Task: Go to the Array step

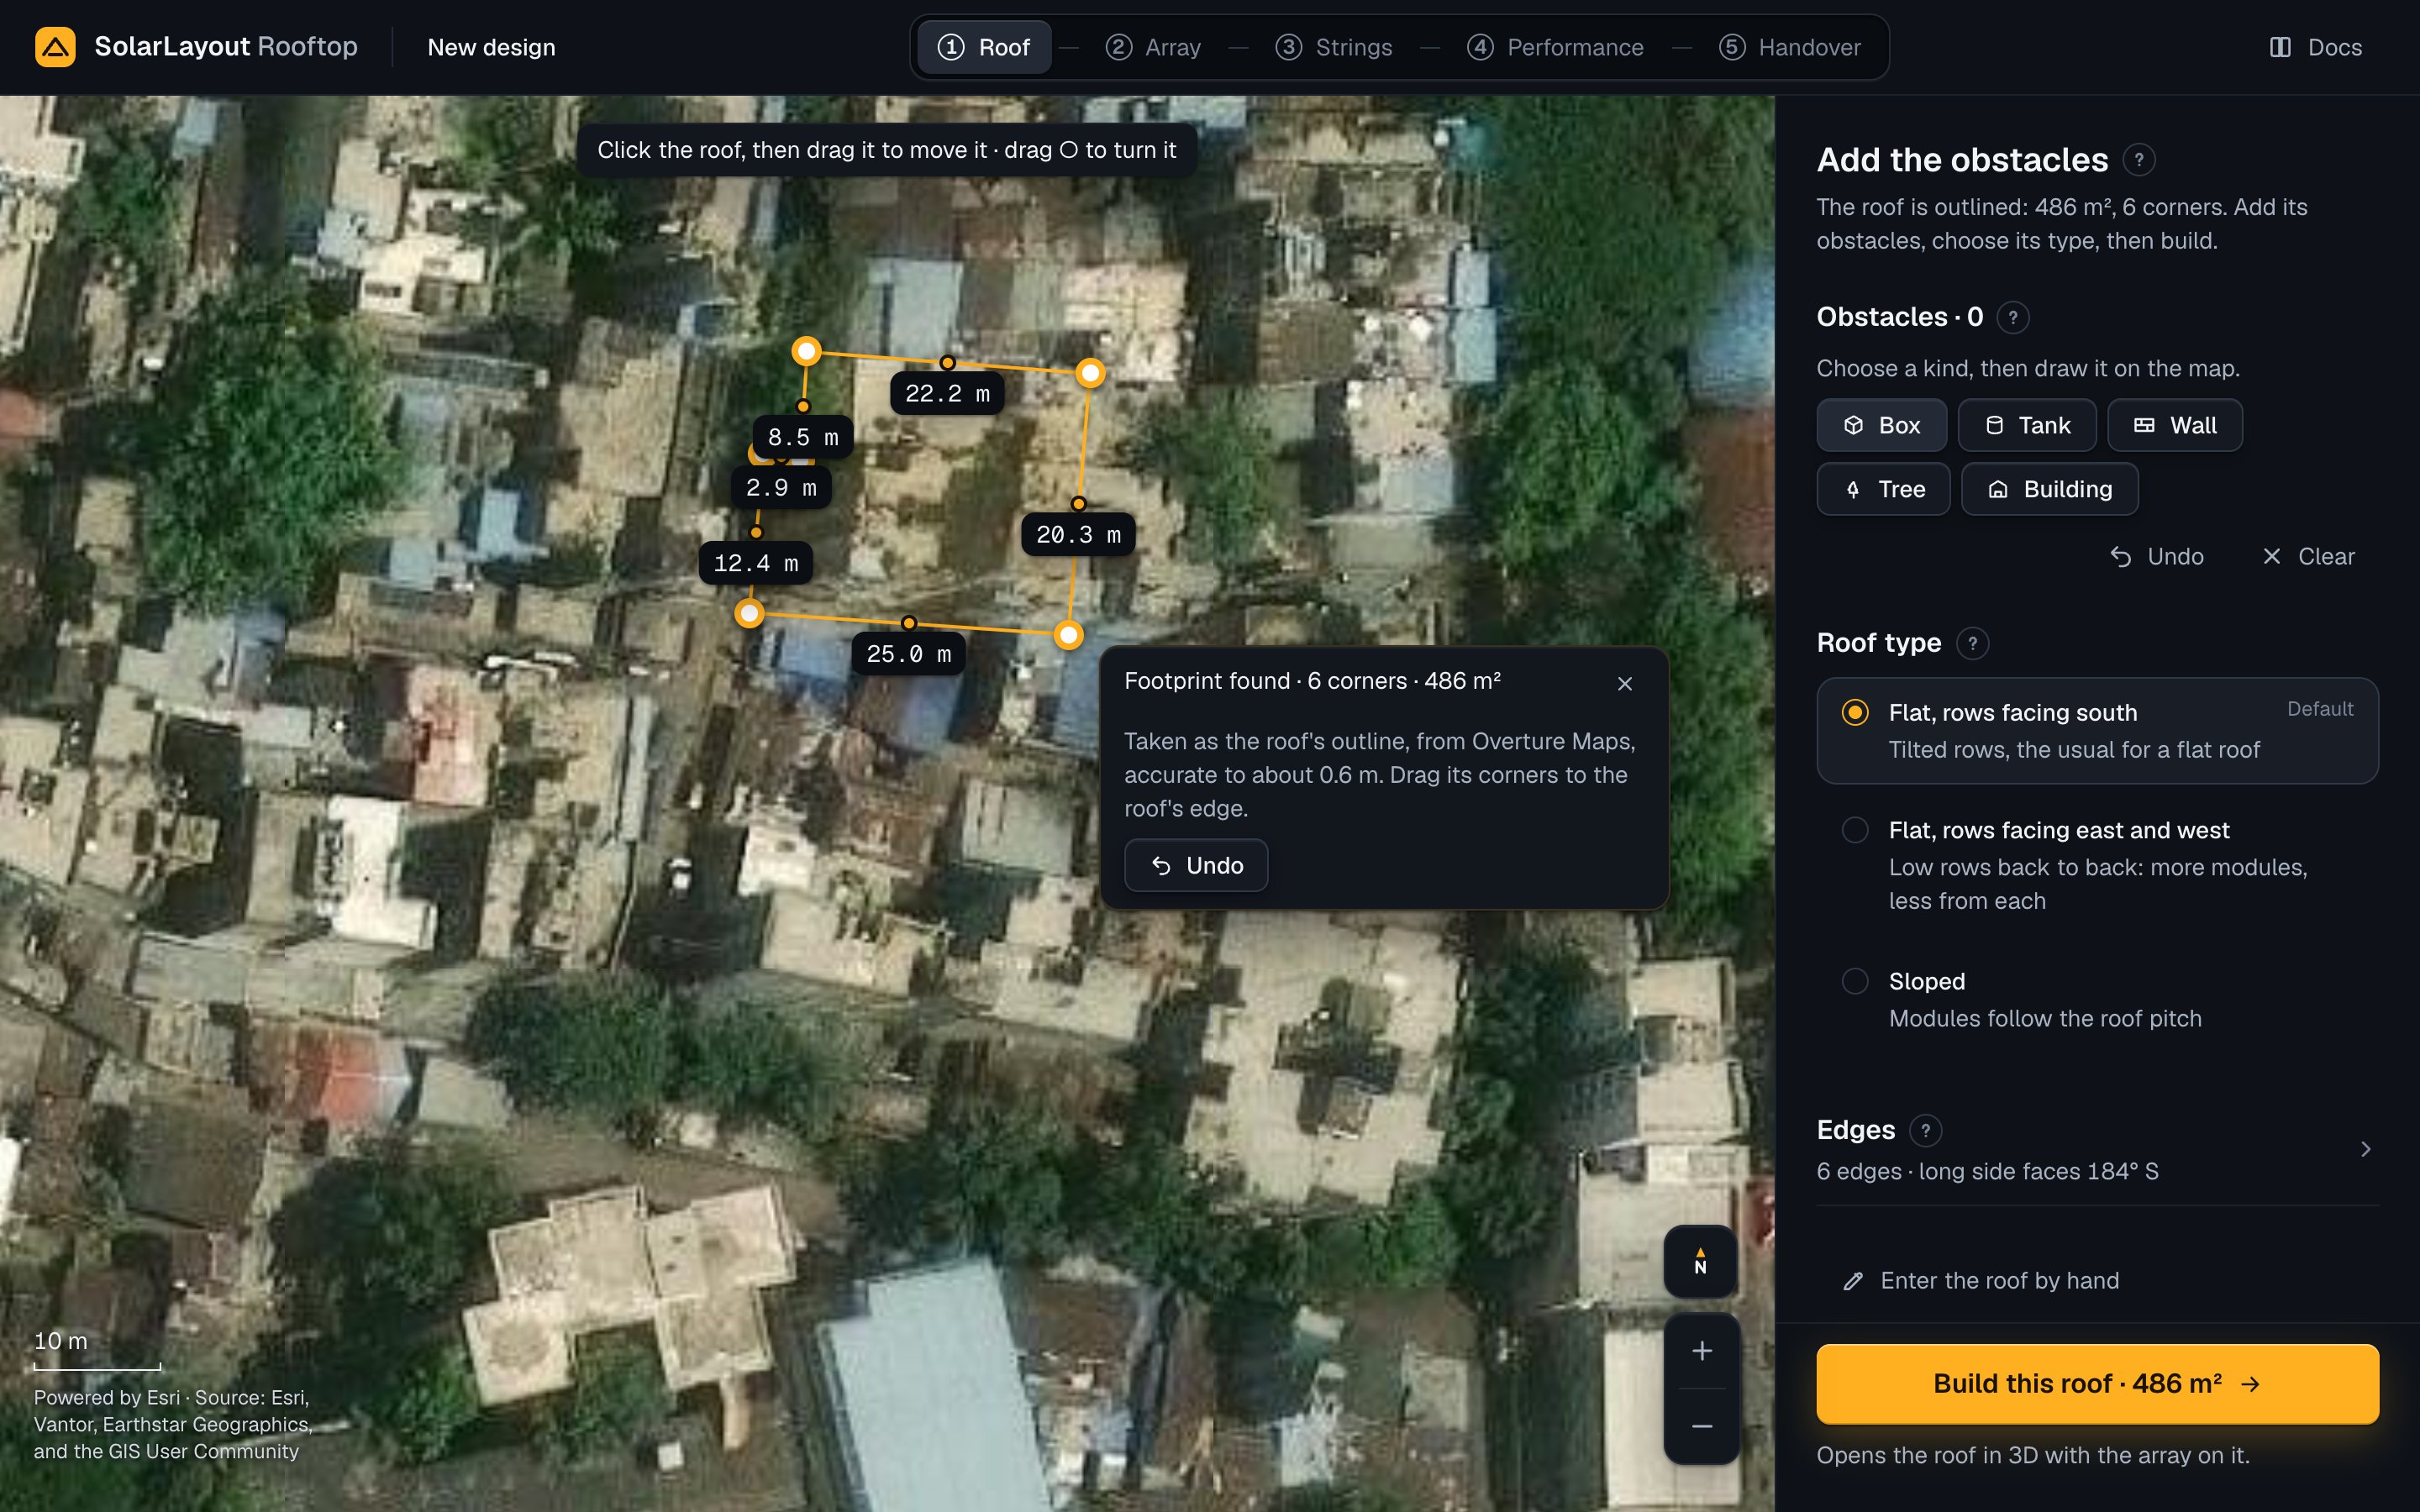Action: pyautogui.click(x=1153, y=47)
